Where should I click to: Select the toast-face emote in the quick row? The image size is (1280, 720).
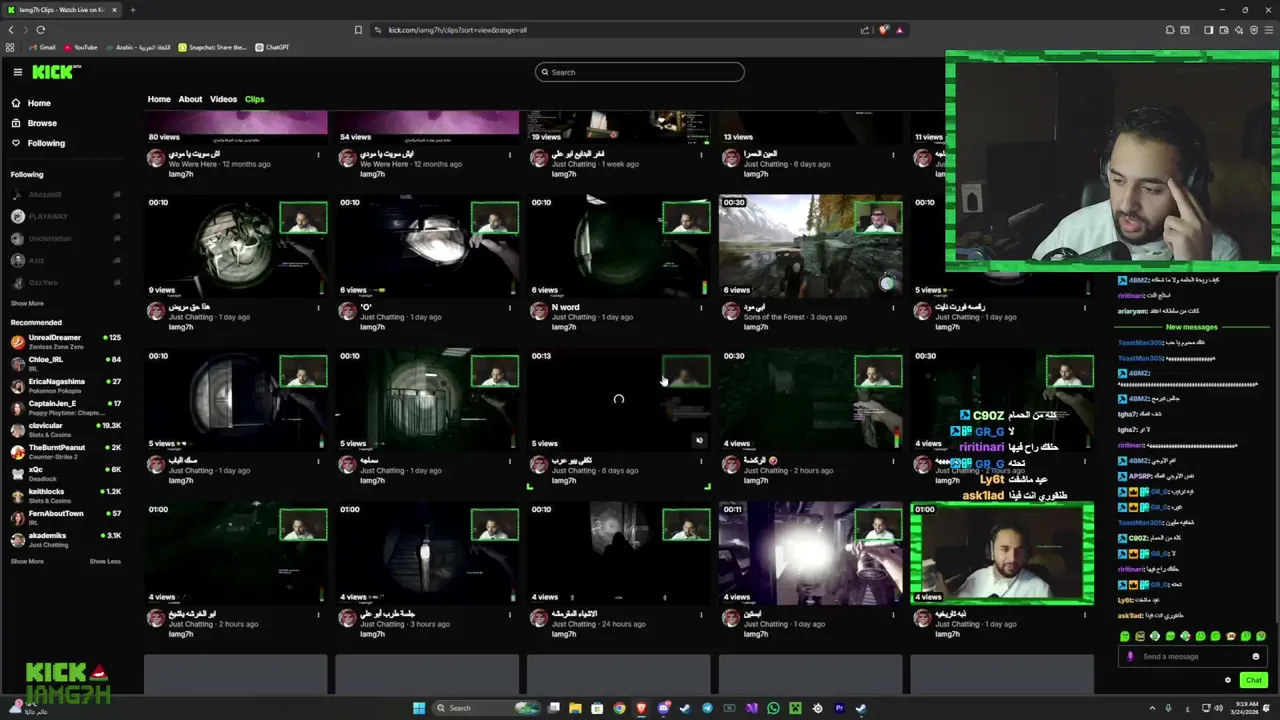coord(1140,636)
